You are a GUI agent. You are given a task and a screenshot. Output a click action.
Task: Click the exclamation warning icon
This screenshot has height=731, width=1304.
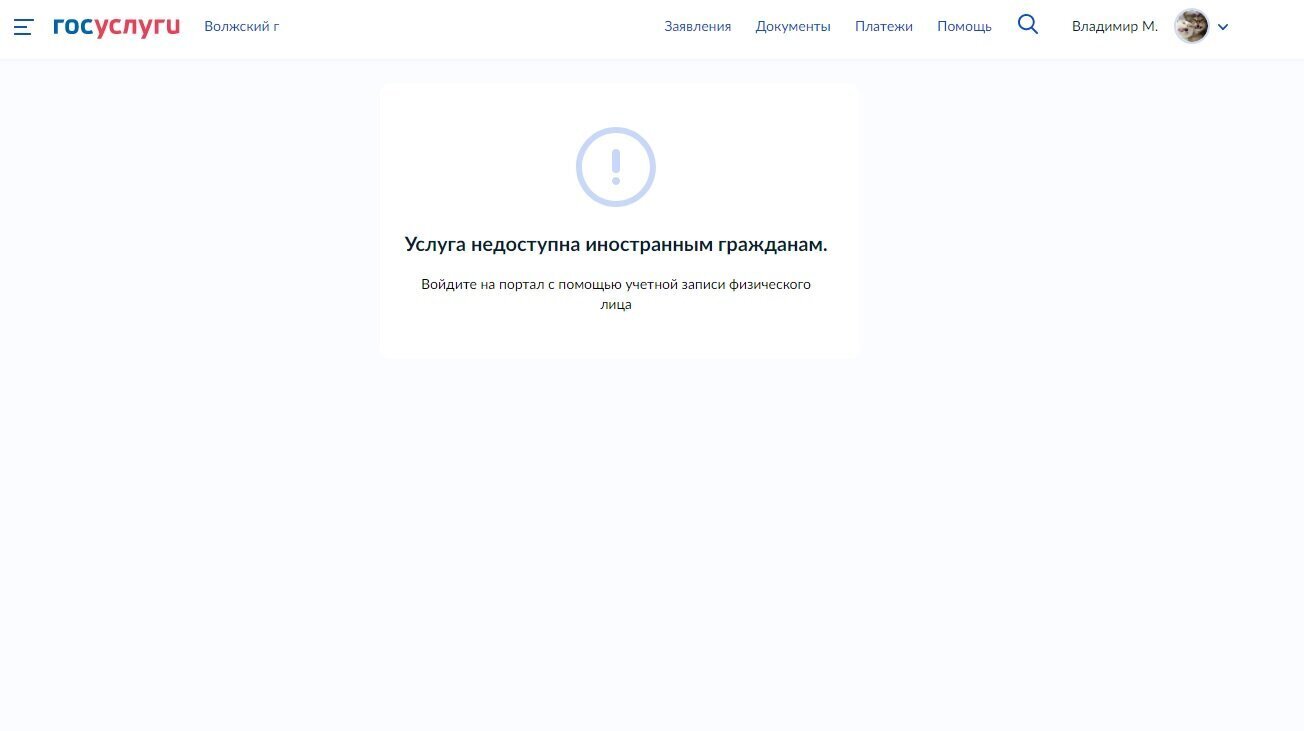point(615,167)
